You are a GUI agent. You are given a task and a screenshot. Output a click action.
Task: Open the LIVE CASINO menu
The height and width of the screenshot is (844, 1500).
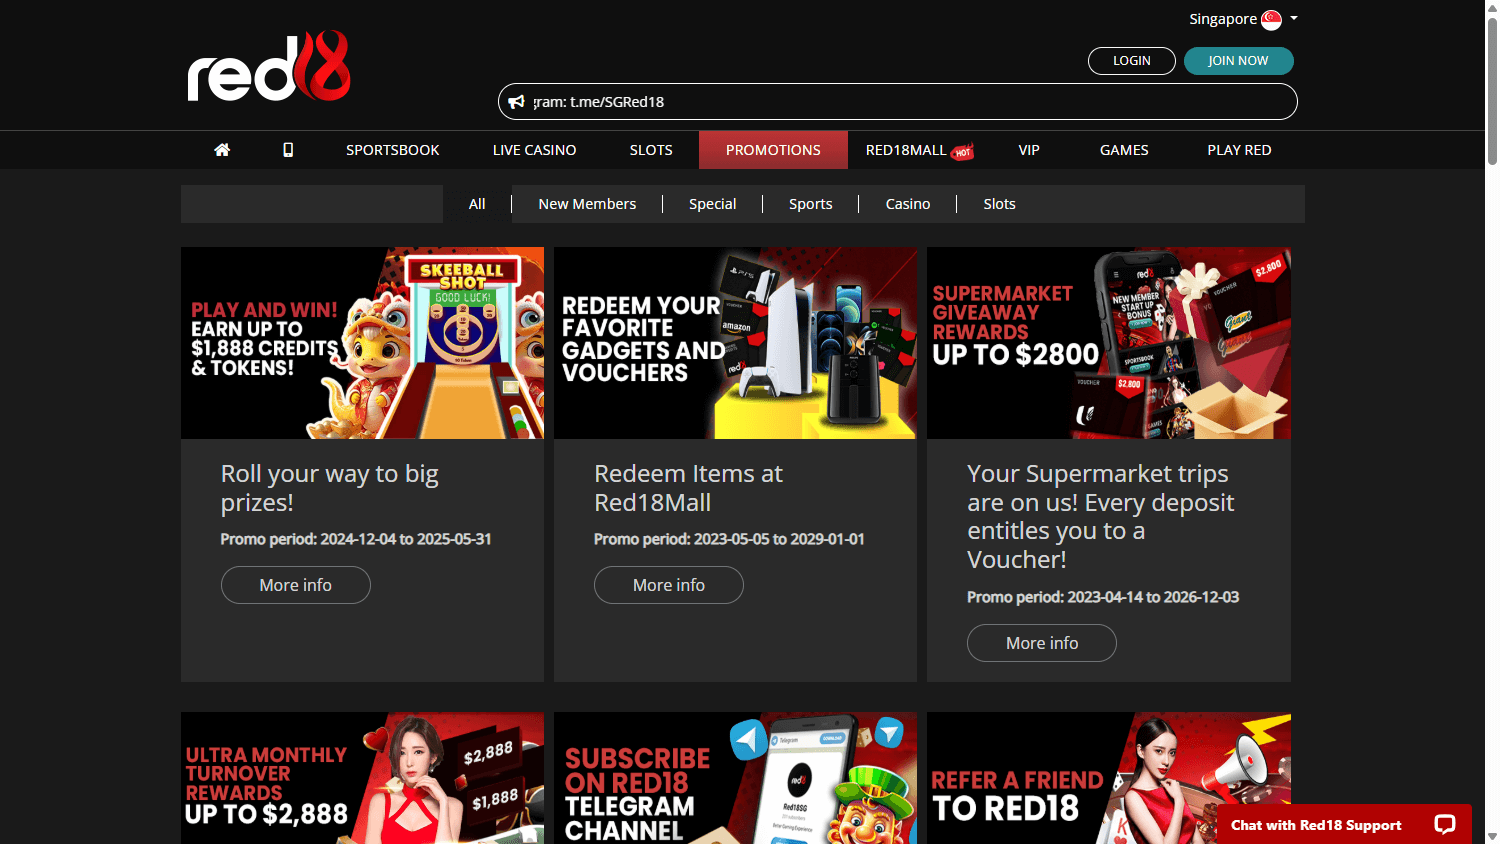coord(534,149)
